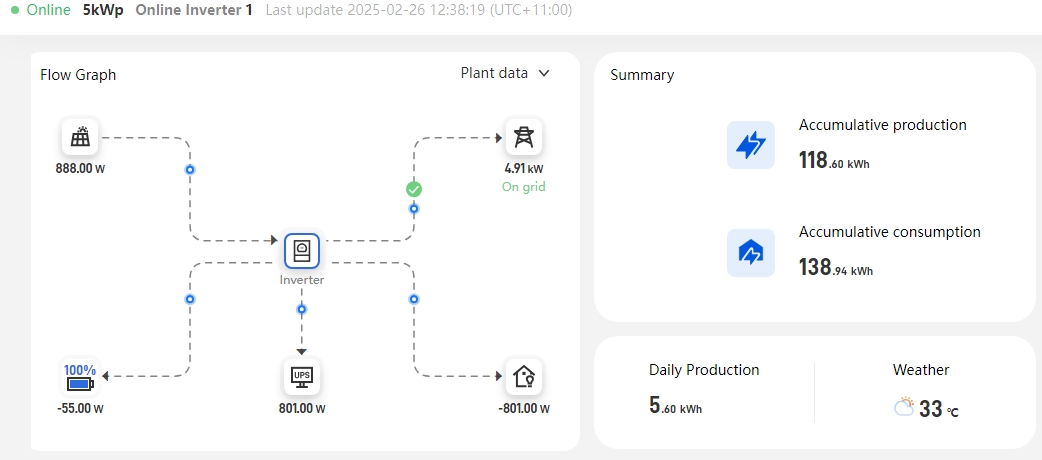Image resolution: width=1042 pixels, height=460 pixels.
Task: Click the Accumulative consumption house icon
Action: coord(751,253)
